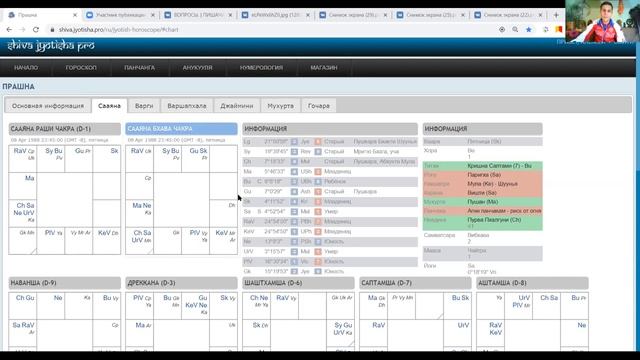Click the blue icon in Gu row
The image size is (640, 360).
(294, 191)
